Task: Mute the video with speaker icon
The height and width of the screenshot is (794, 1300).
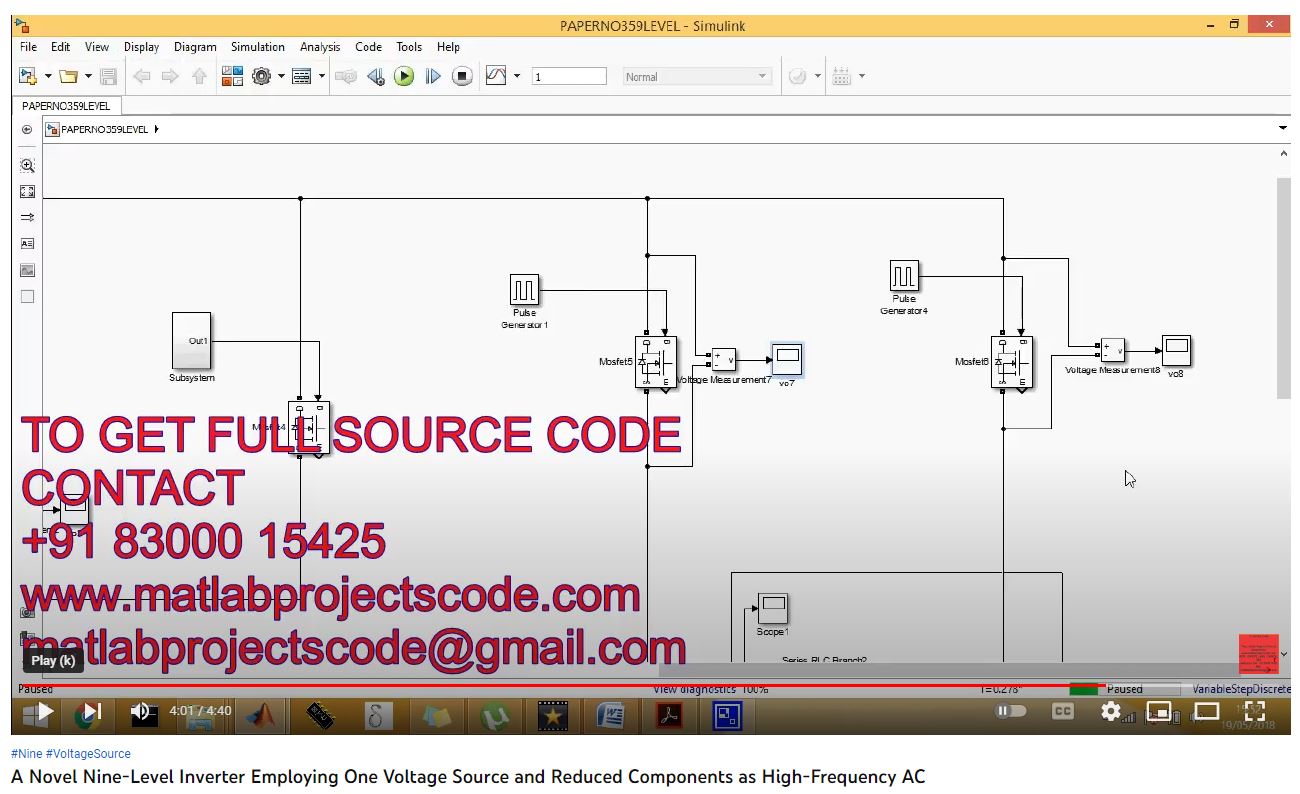Action: [141, 711]
